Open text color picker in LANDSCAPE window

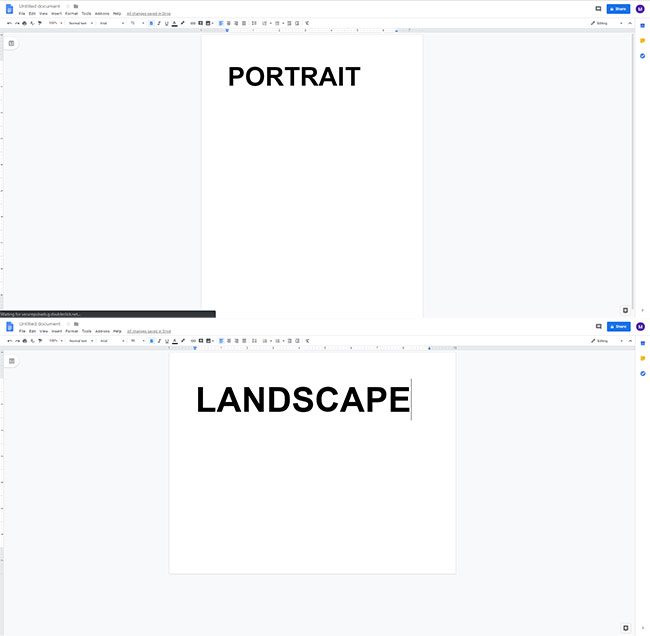[x=175, y=341]
